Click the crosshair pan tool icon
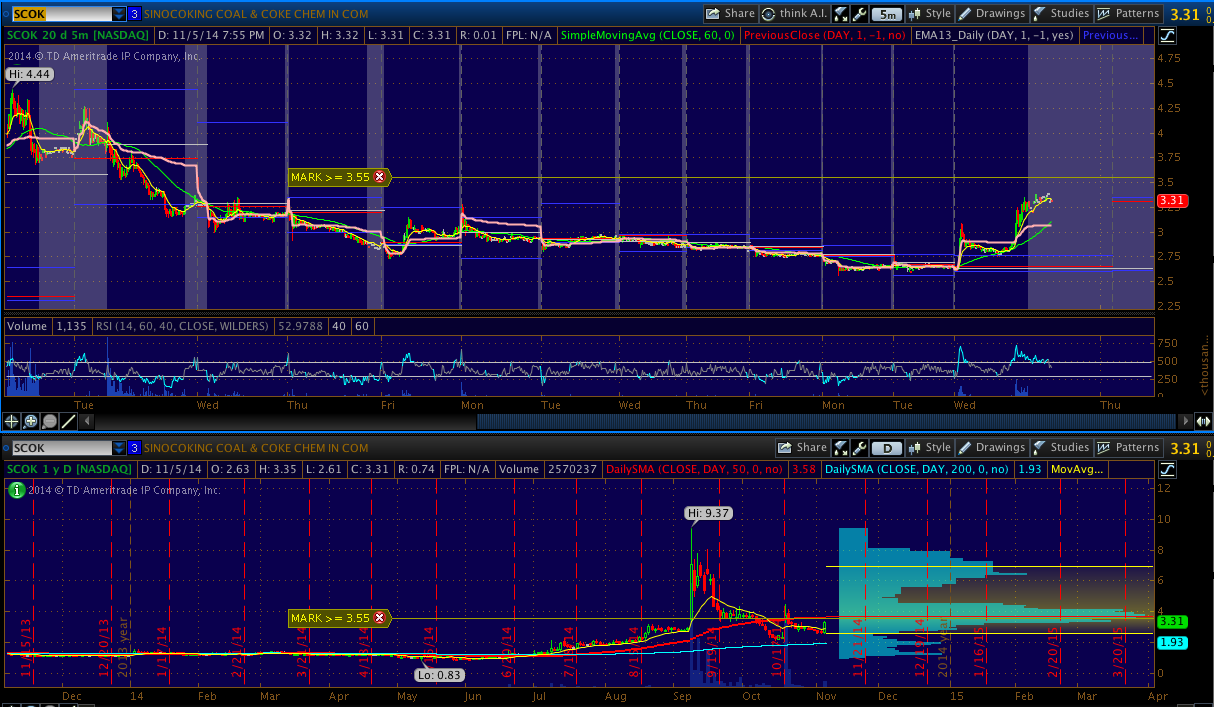The height and width of the screenshot is (707, 1214). [x=12, y=421]
